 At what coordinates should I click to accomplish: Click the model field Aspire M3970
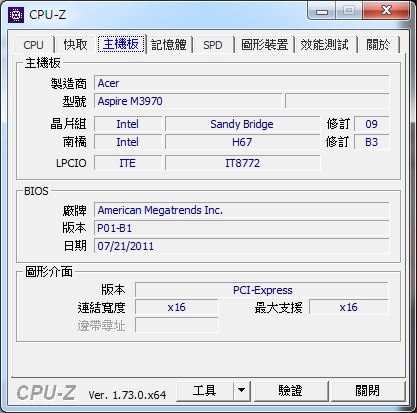click(188, 101)
